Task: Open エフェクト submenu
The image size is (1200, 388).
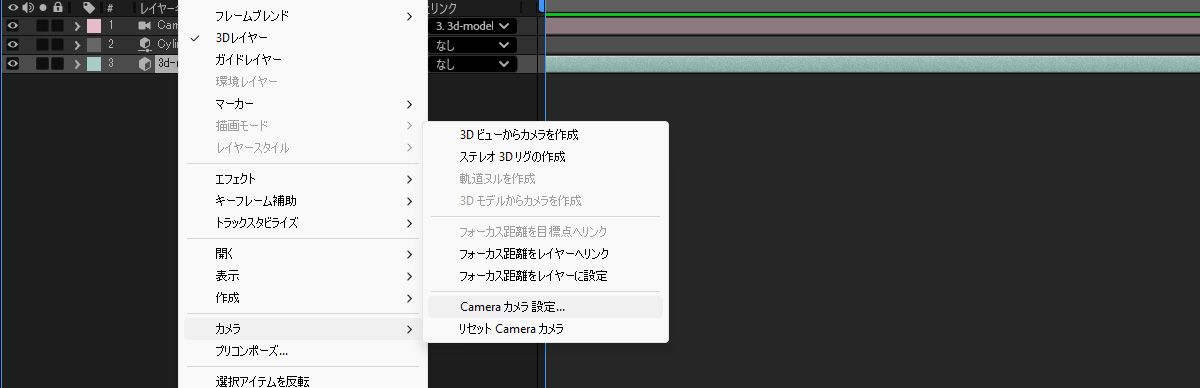Action: click(303, 178)
